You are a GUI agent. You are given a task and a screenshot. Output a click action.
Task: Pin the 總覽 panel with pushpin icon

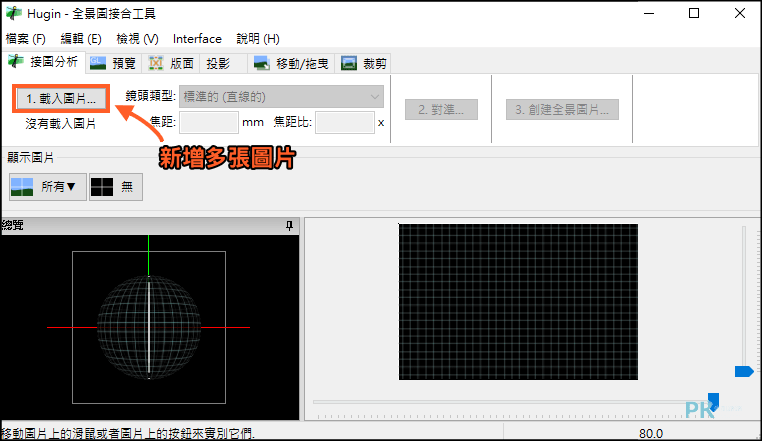[290, 226]
